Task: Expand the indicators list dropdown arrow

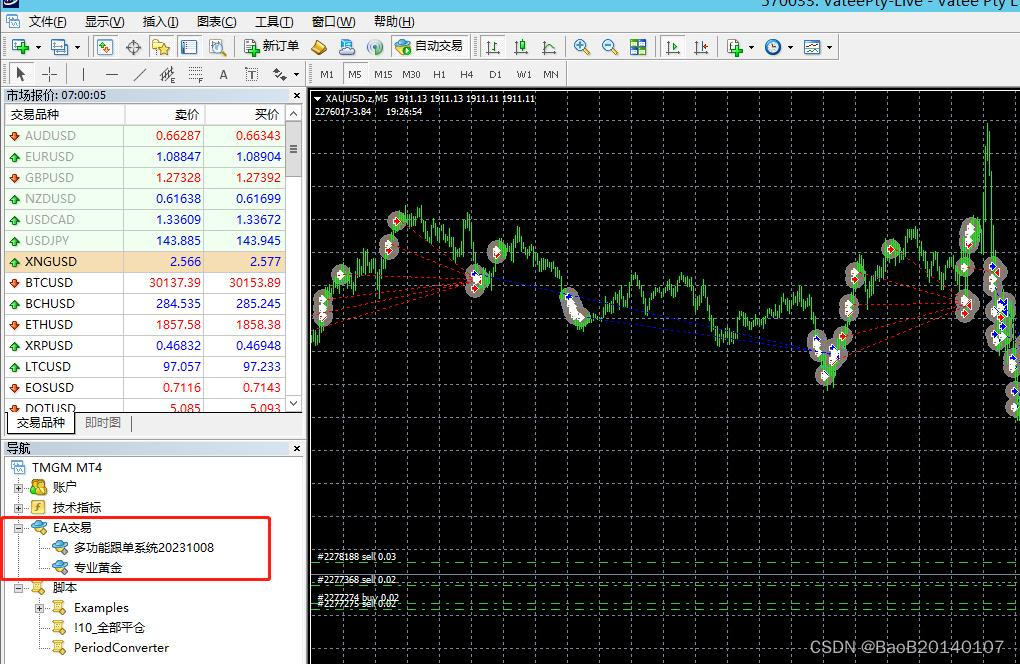Action: [752, 47]
